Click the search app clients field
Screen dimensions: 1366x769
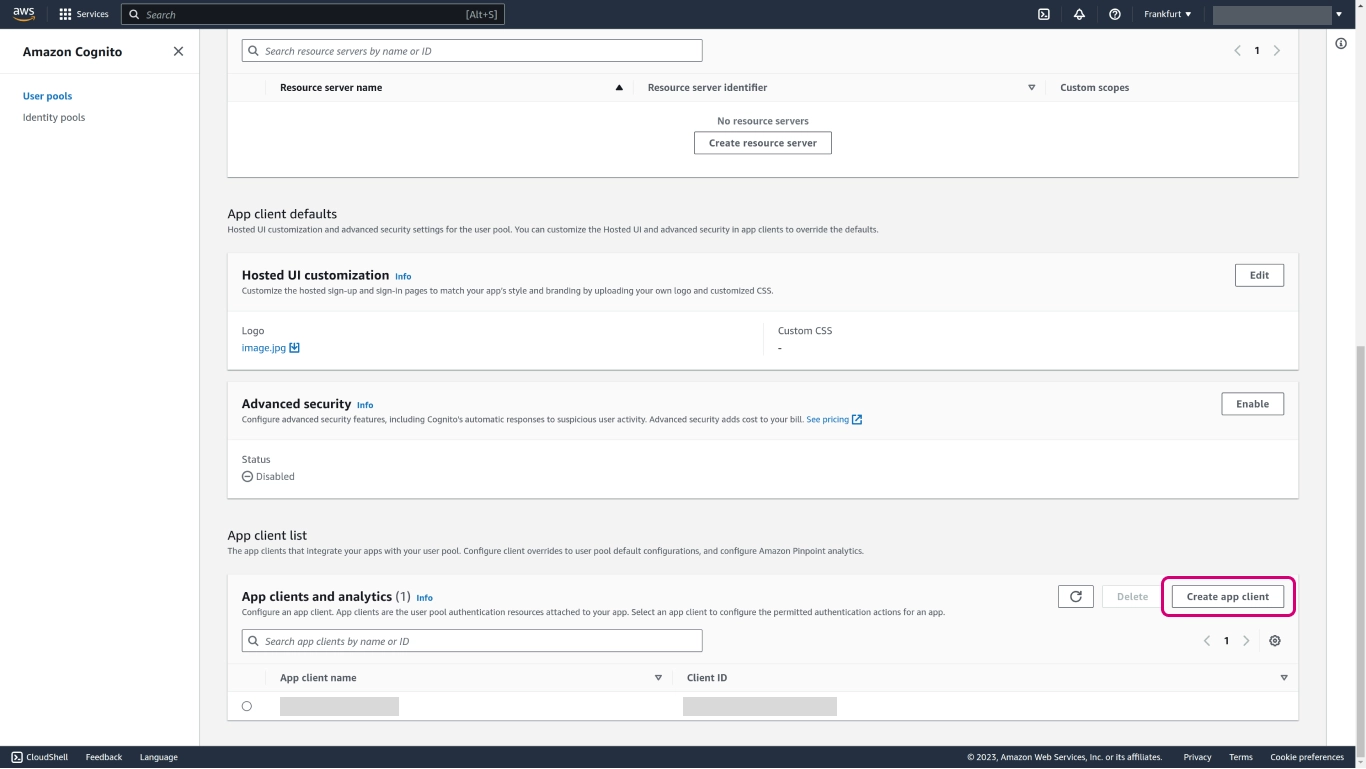472,641
